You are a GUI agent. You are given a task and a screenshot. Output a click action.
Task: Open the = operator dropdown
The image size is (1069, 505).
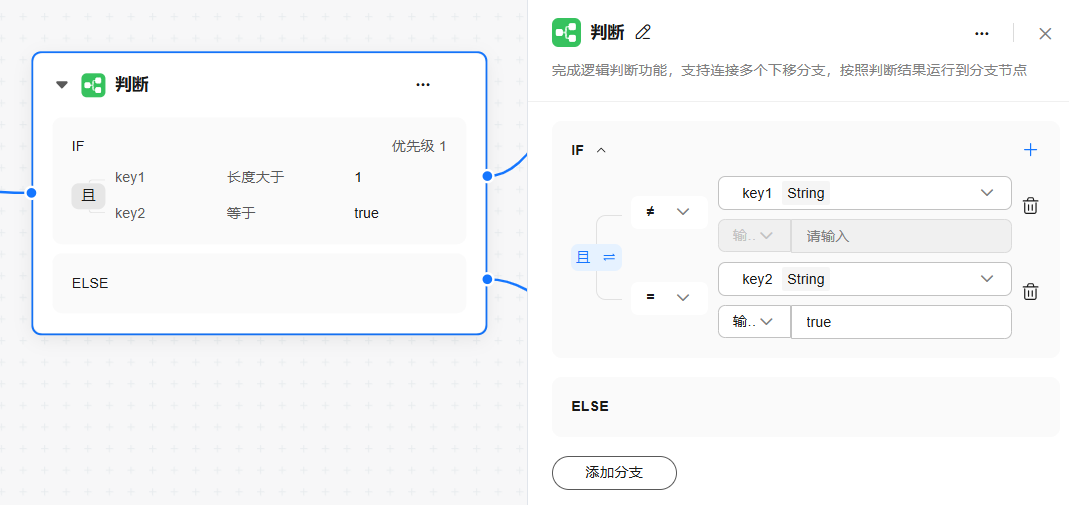coord(669,298)
